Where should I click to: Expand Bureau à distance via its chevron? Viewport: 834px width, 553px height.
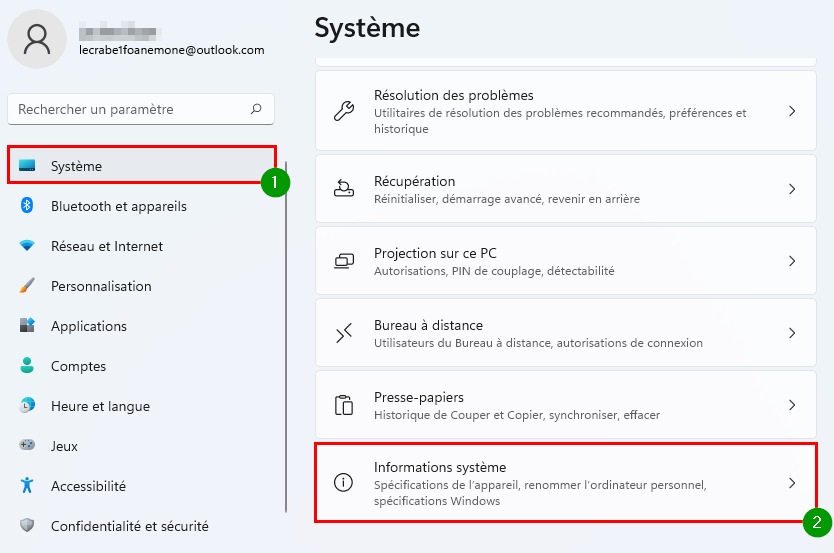coord(792,333)
